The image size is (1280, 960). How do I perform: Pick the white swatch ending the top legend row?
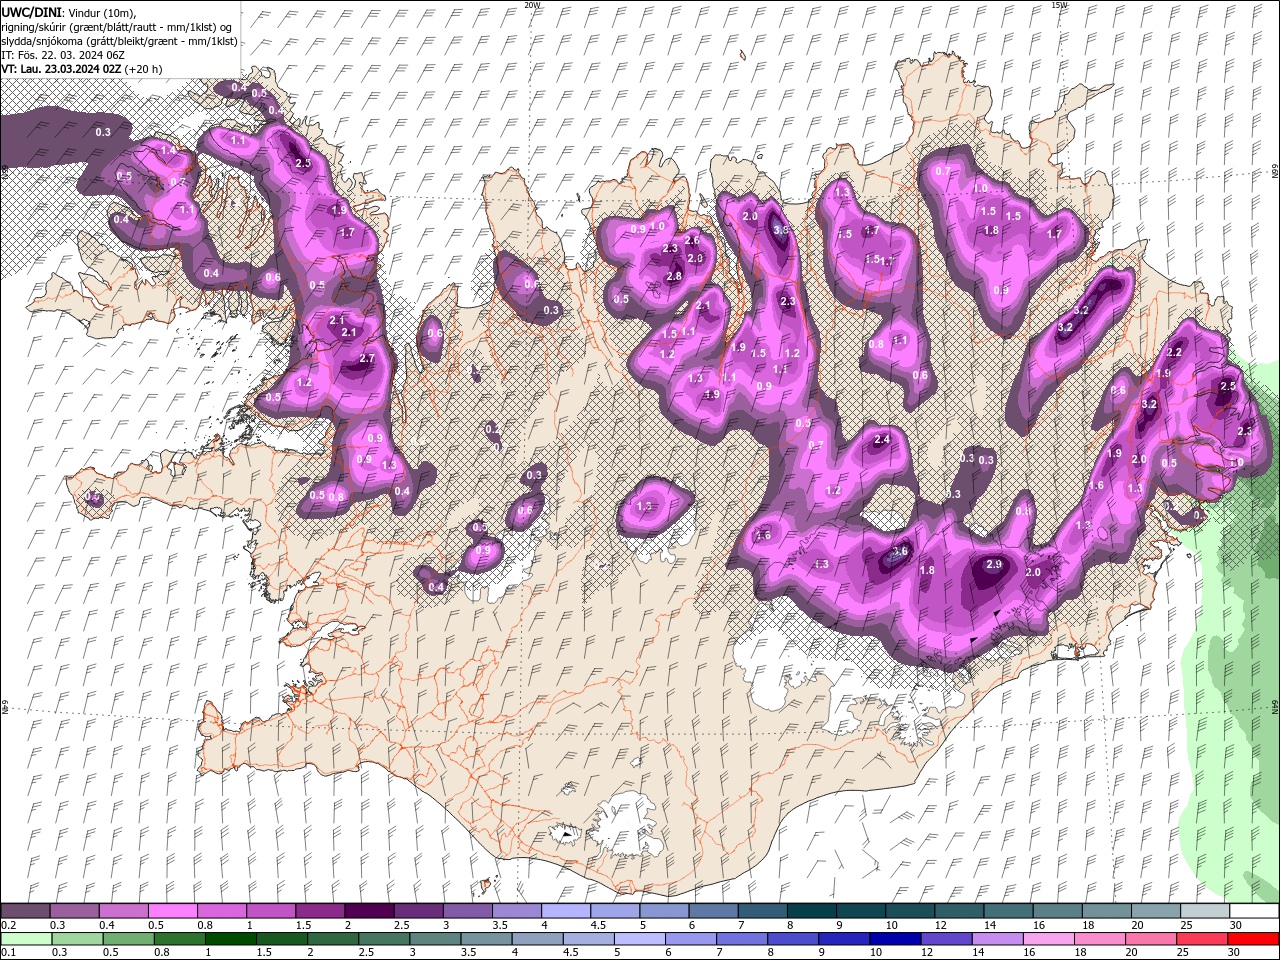(x=1254, y=911)
